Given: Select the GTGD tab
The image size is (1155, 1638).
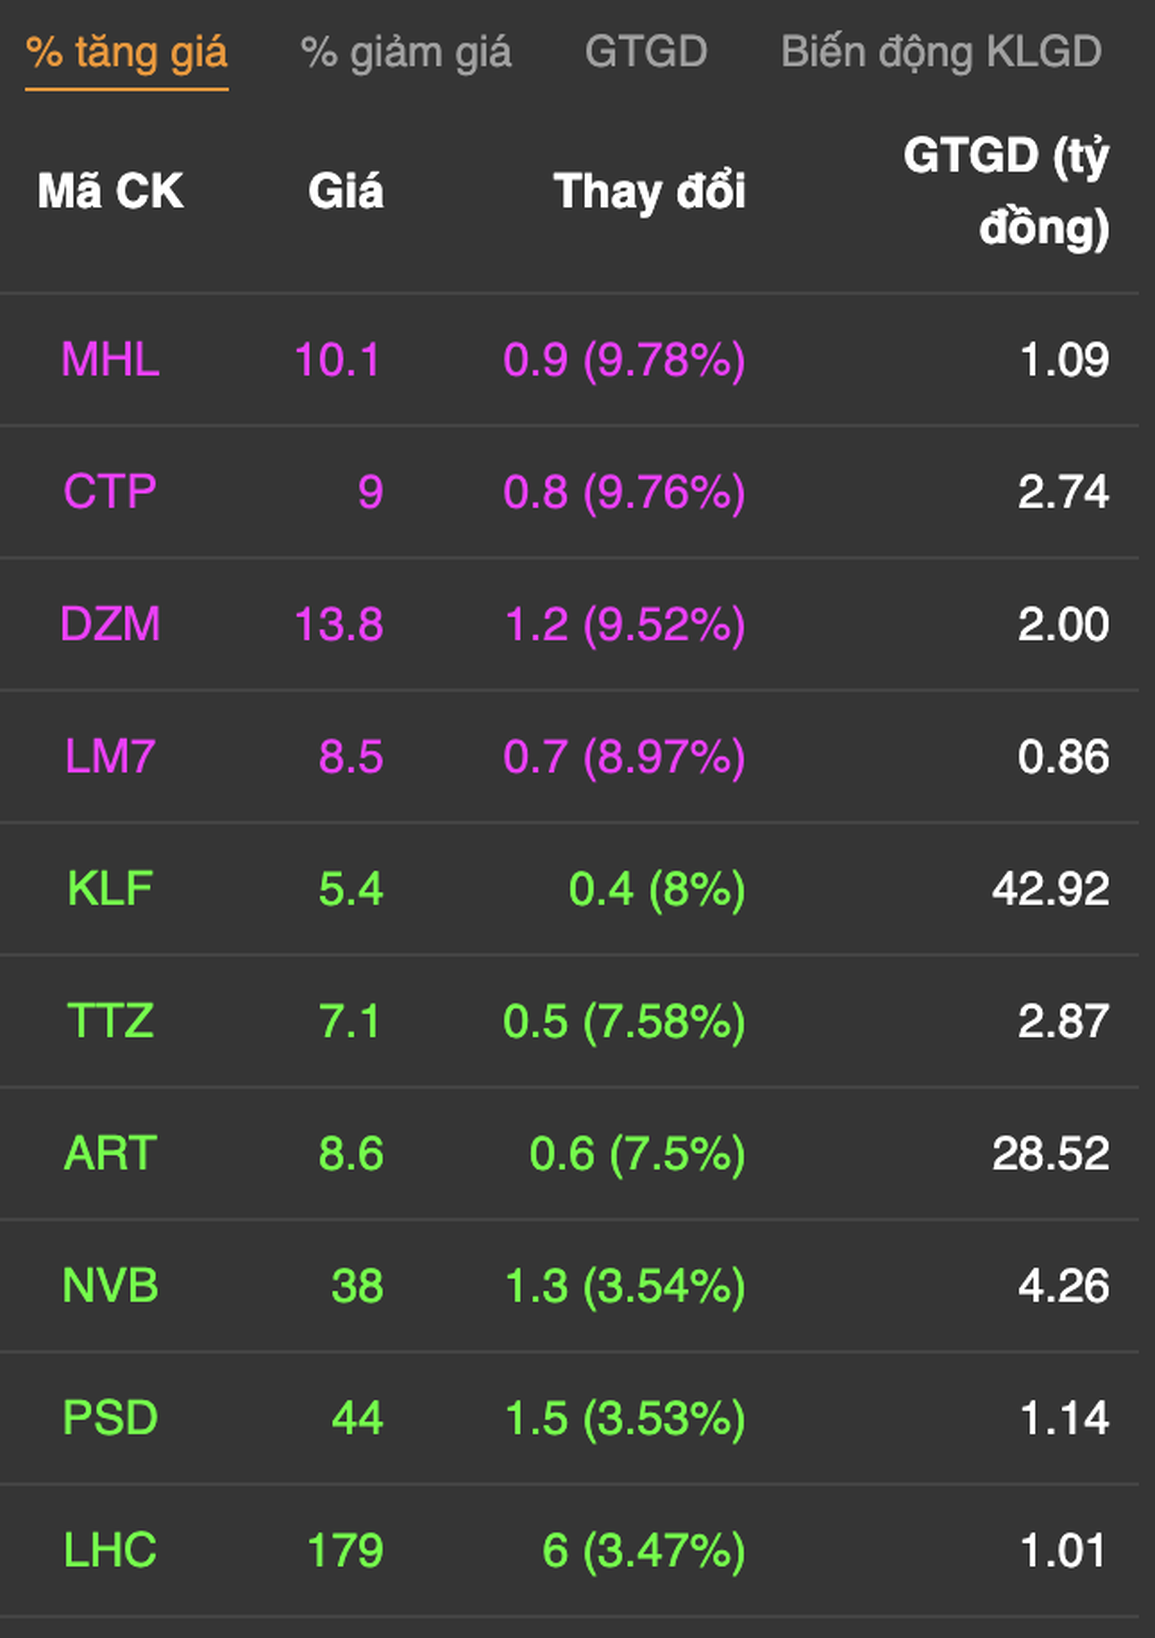Looking at the screenshot, I should point(646,53).
